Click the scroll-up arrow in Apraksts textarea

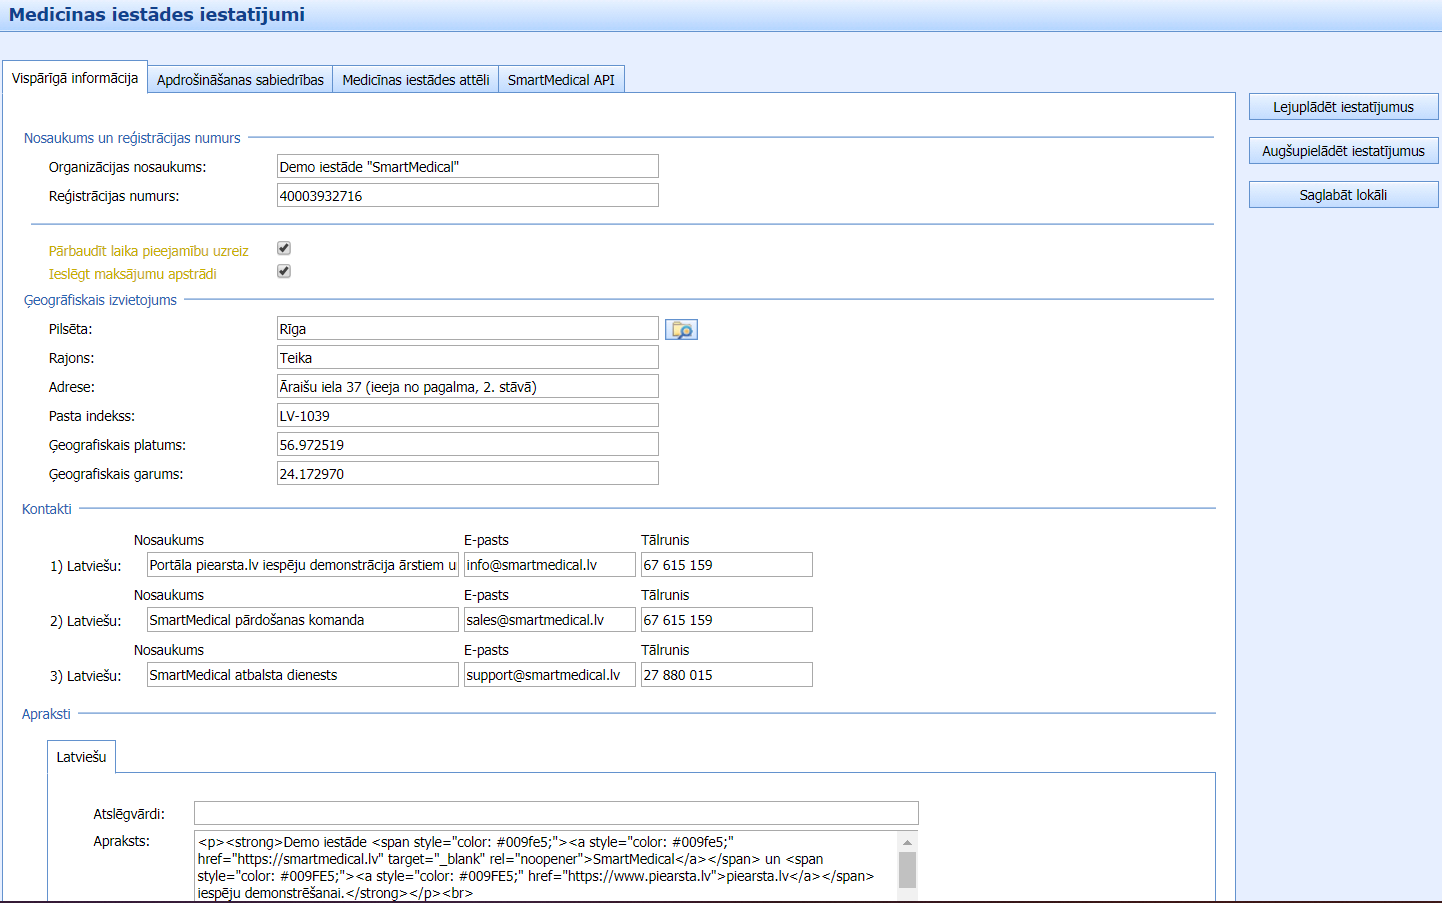click(907, 842)
